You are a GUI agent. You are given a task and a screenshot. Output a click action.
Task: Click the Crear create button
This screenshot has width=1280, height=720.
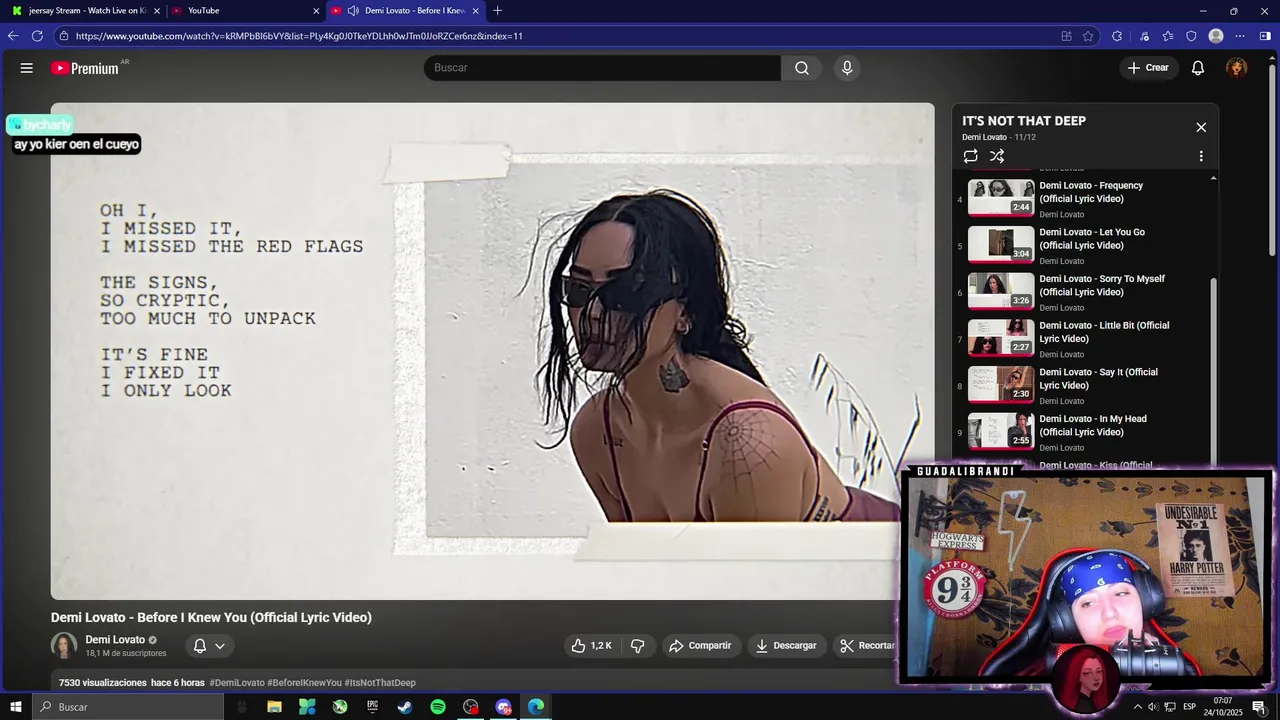1148,68
